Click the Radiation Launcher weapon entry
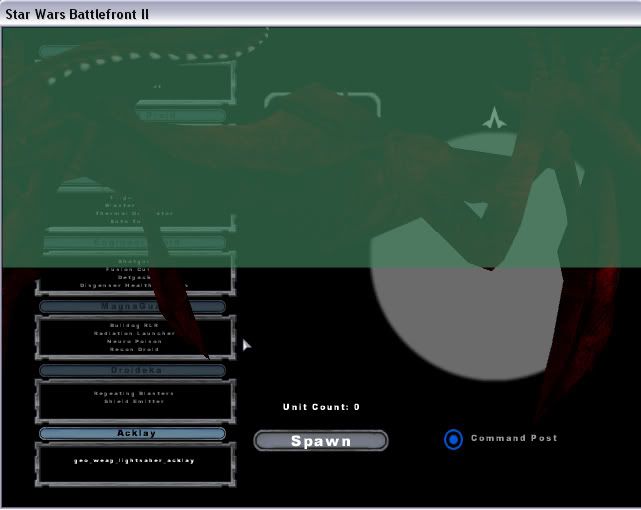This screenshot has height=510, width=641. pyautogui.click(x=134, y=333)
